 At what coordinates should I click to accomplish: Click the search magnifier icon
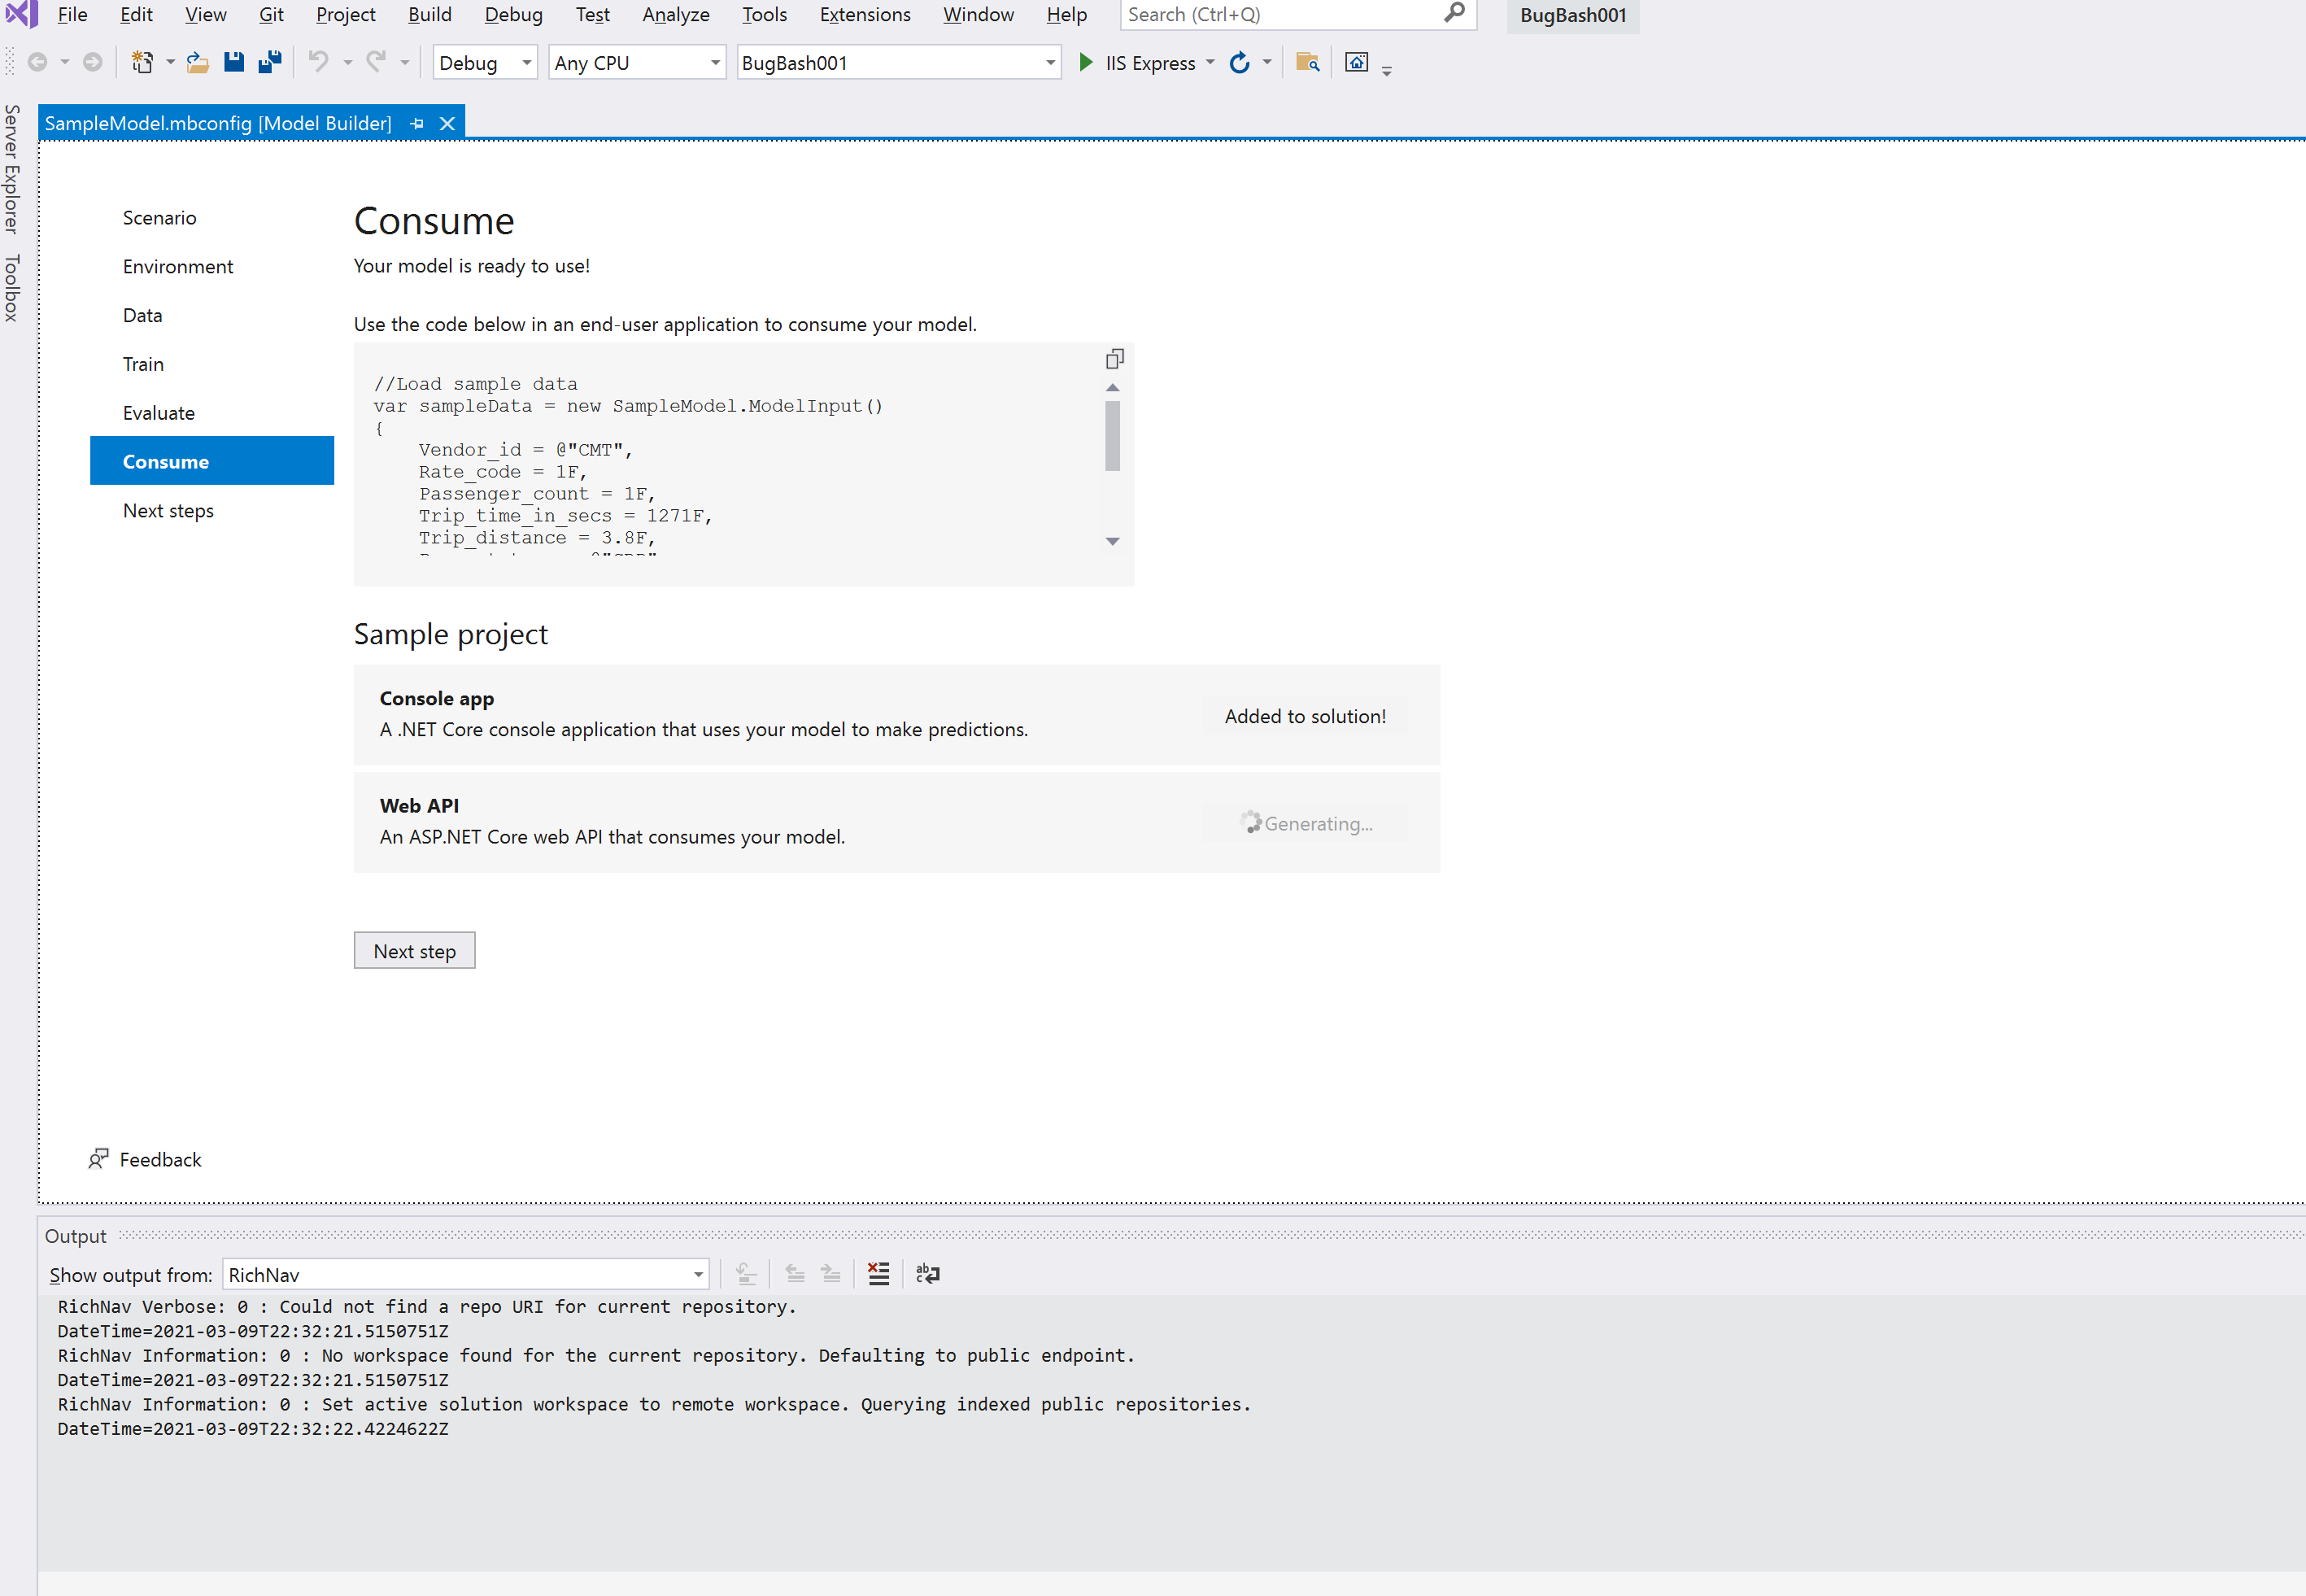point(1455,13)
